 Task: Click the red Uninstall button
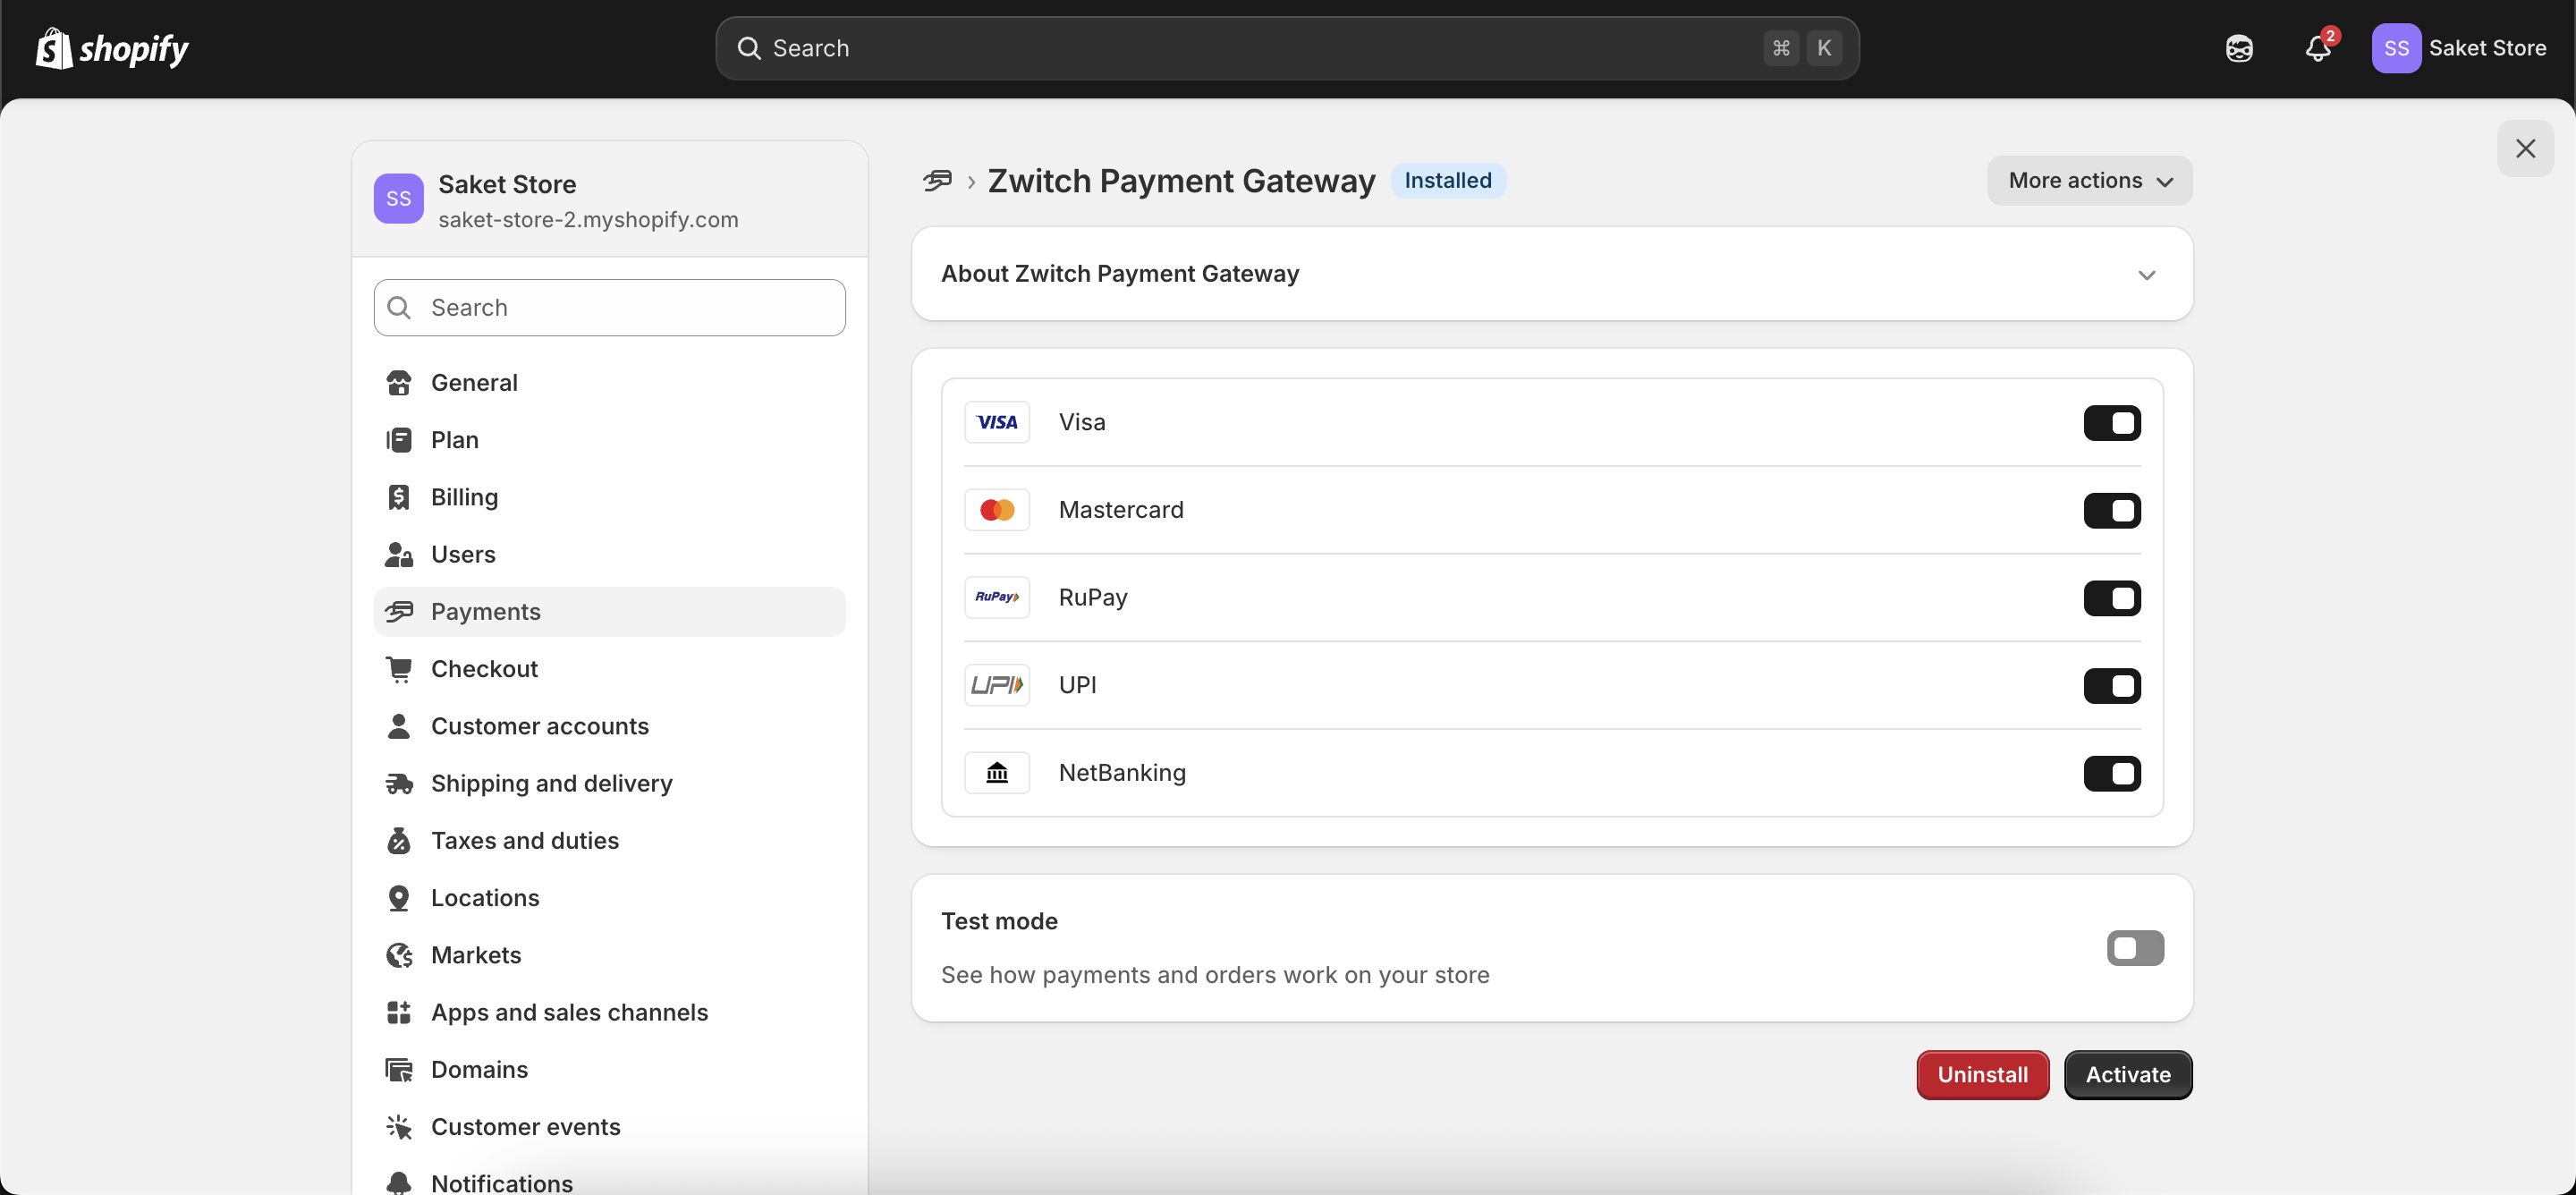tap(1982, 1075)
